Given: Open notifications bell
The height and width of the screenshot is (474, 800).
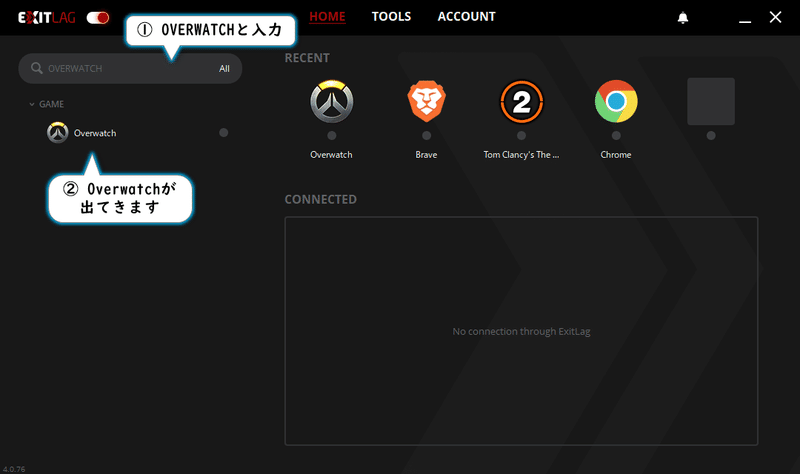Looking at the screenshot, I should pyautogui.click(x=683, y=18).
